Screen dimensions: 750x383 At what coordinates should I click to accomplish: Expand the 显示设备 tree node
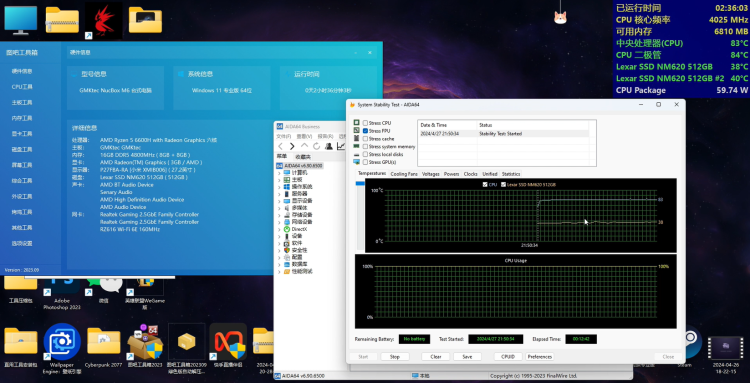[279, 201]
